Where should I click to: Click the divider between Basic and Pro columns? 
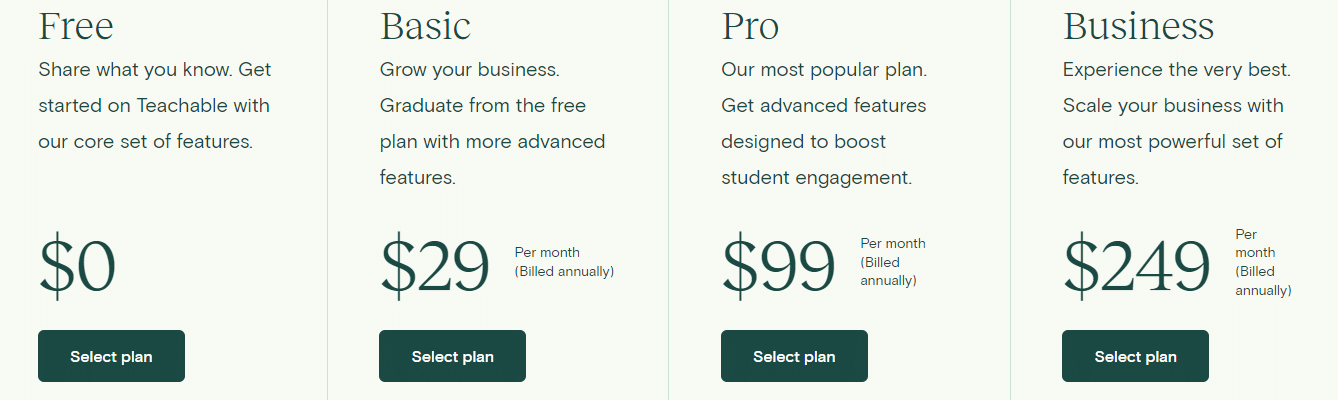668,200
